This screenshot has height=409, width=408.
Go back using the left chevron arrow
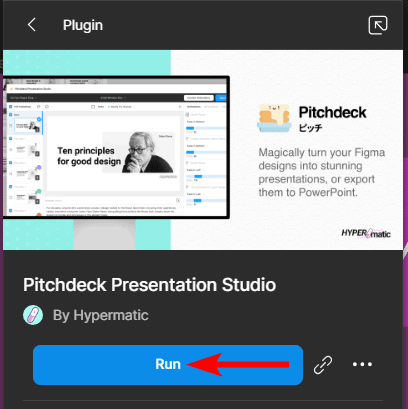click(32, 25)
